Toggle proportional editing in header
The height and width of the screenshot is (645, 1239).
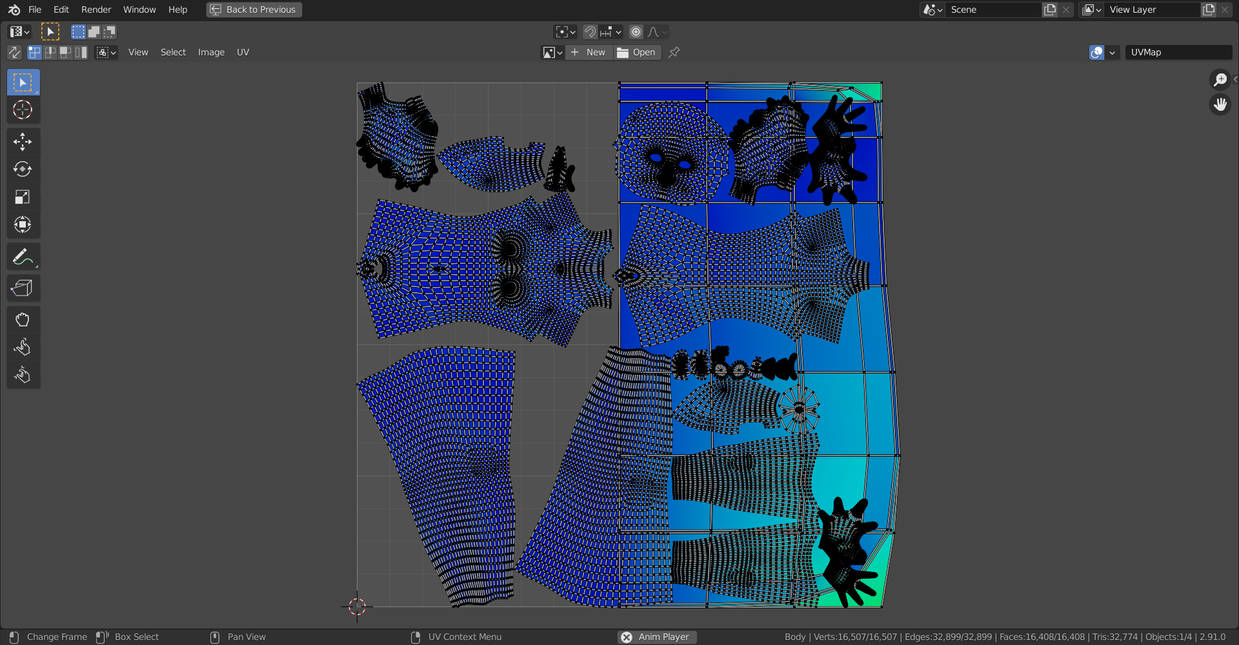pyautogui.click(x=636, y=32)
